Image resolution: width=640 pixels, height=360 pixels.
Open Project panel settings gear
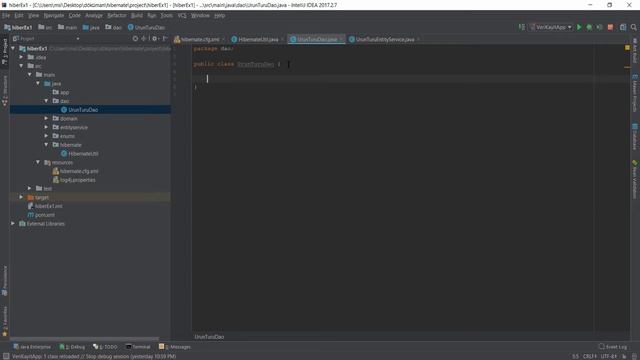click(155, 39)
